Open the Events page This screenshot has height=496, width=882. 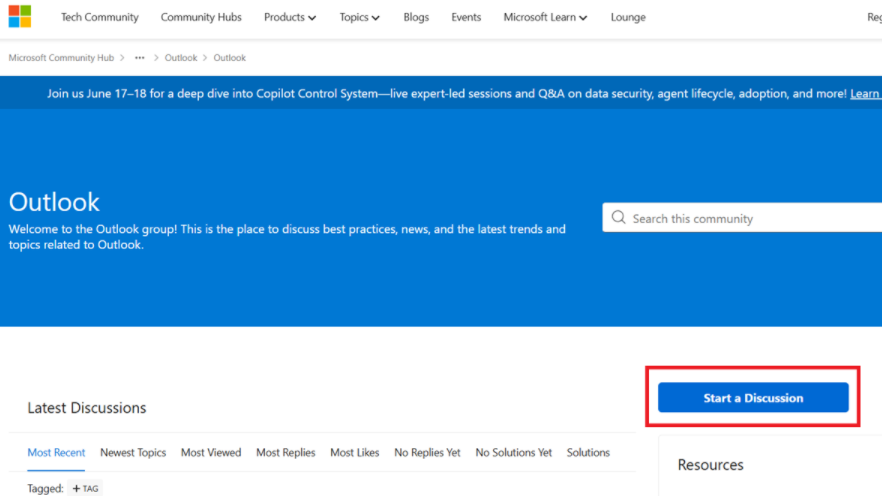[x=466, y=17]
